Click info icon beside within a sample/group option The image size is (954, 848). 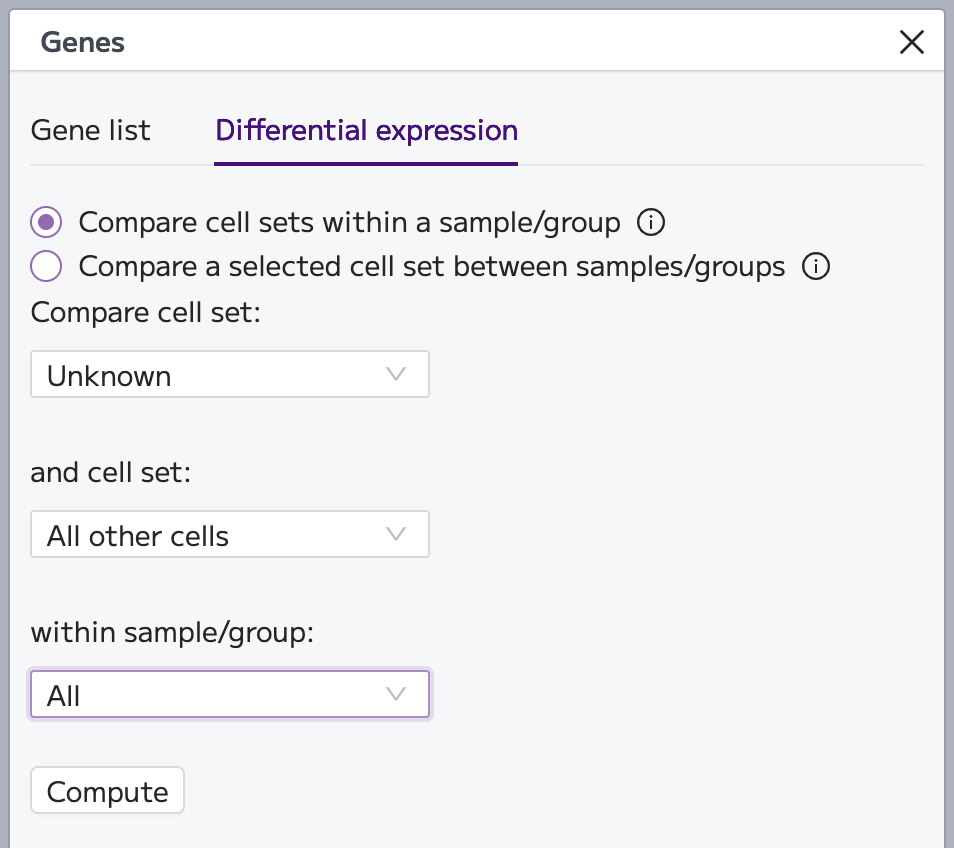tap(650, 222)
